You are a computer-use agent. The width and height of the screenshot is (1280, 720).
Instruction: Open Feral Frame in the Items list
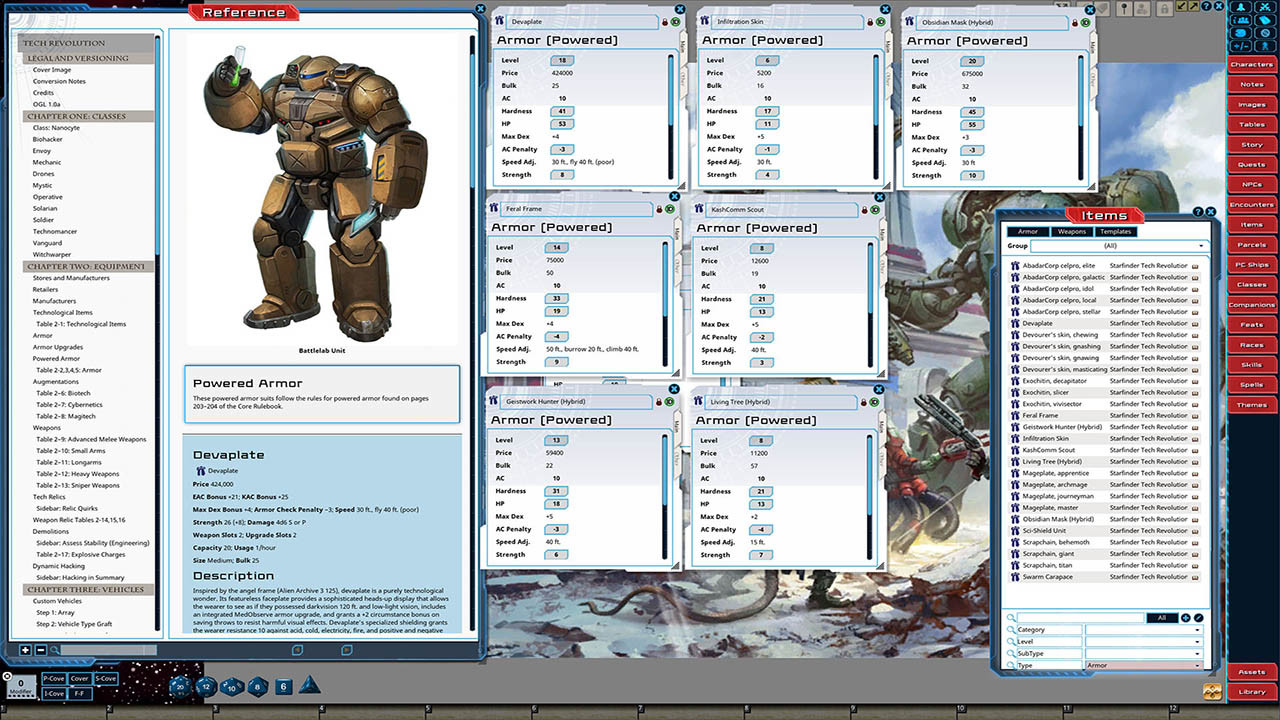[1040, 416]
